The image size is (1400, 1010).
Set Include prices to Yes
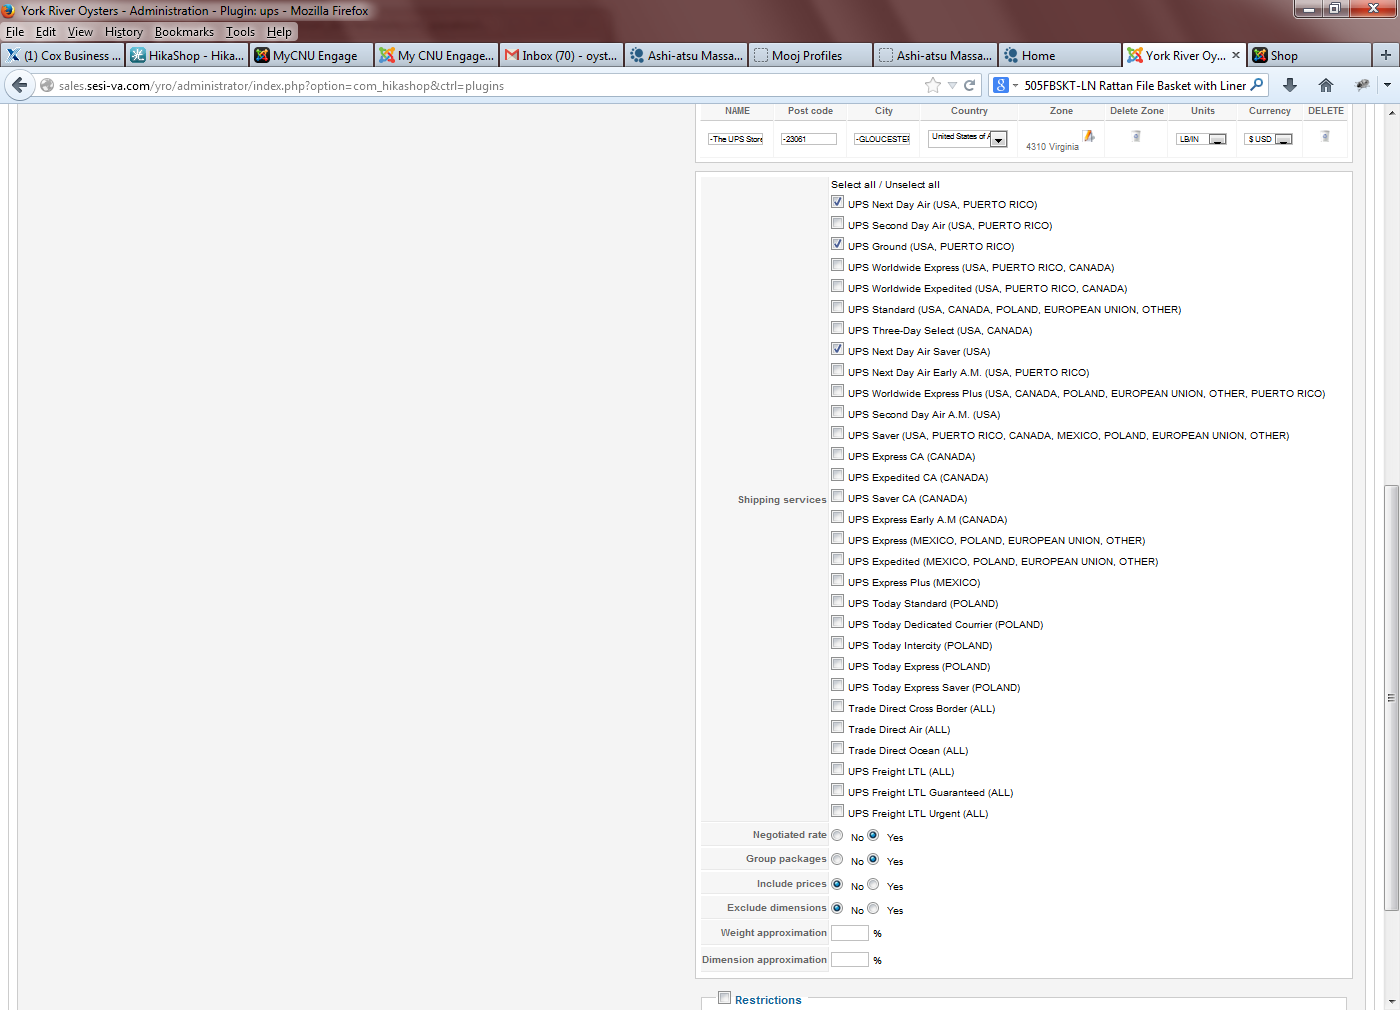click(x=873, y=884)
